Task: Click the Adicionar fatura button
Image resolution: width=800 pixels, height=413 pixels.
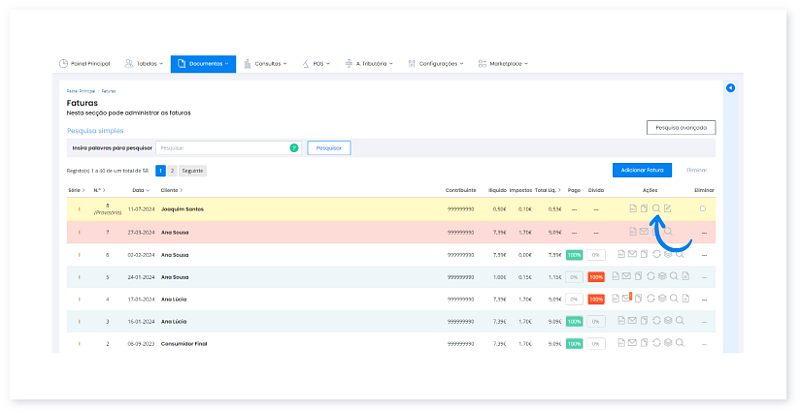Action: click(643, 170)
